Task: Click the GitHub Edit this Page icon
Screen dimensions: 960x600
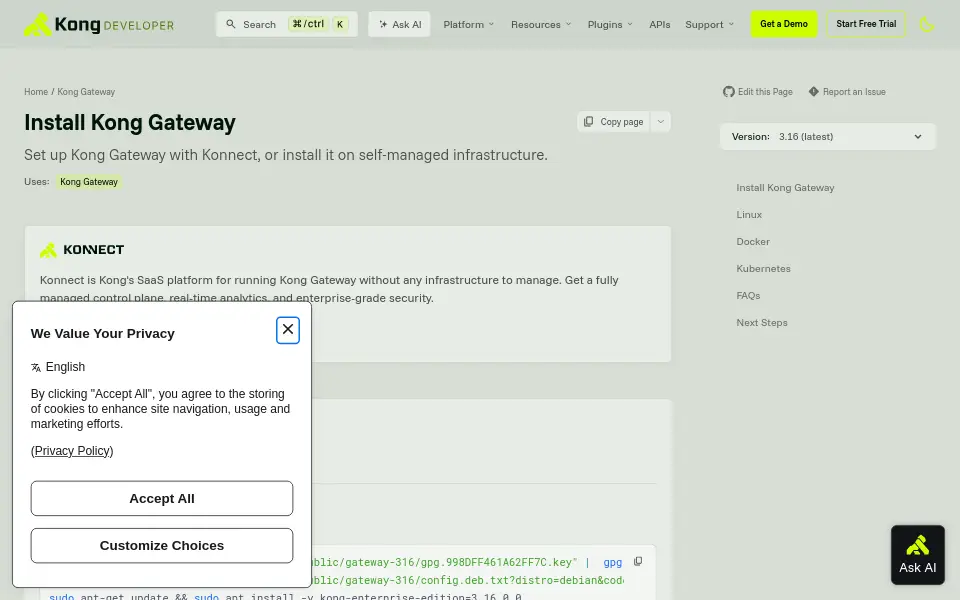Action: coord(729,92)
